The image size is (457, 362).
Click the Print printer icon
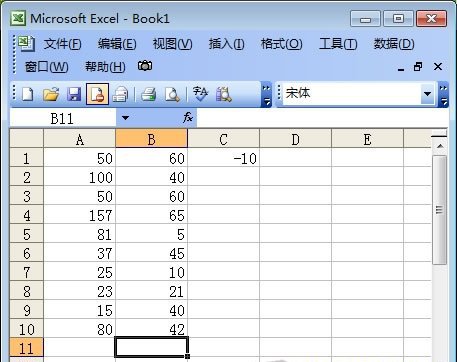coord(148,94)
